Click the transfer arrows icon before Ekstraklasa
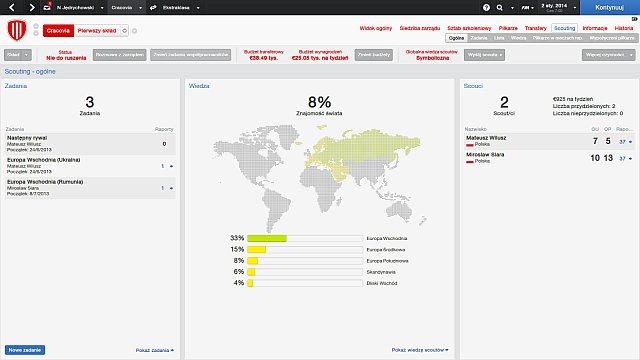Image resolution: width=640 pixels, height=360 pixels. click(x=153, y=7)
